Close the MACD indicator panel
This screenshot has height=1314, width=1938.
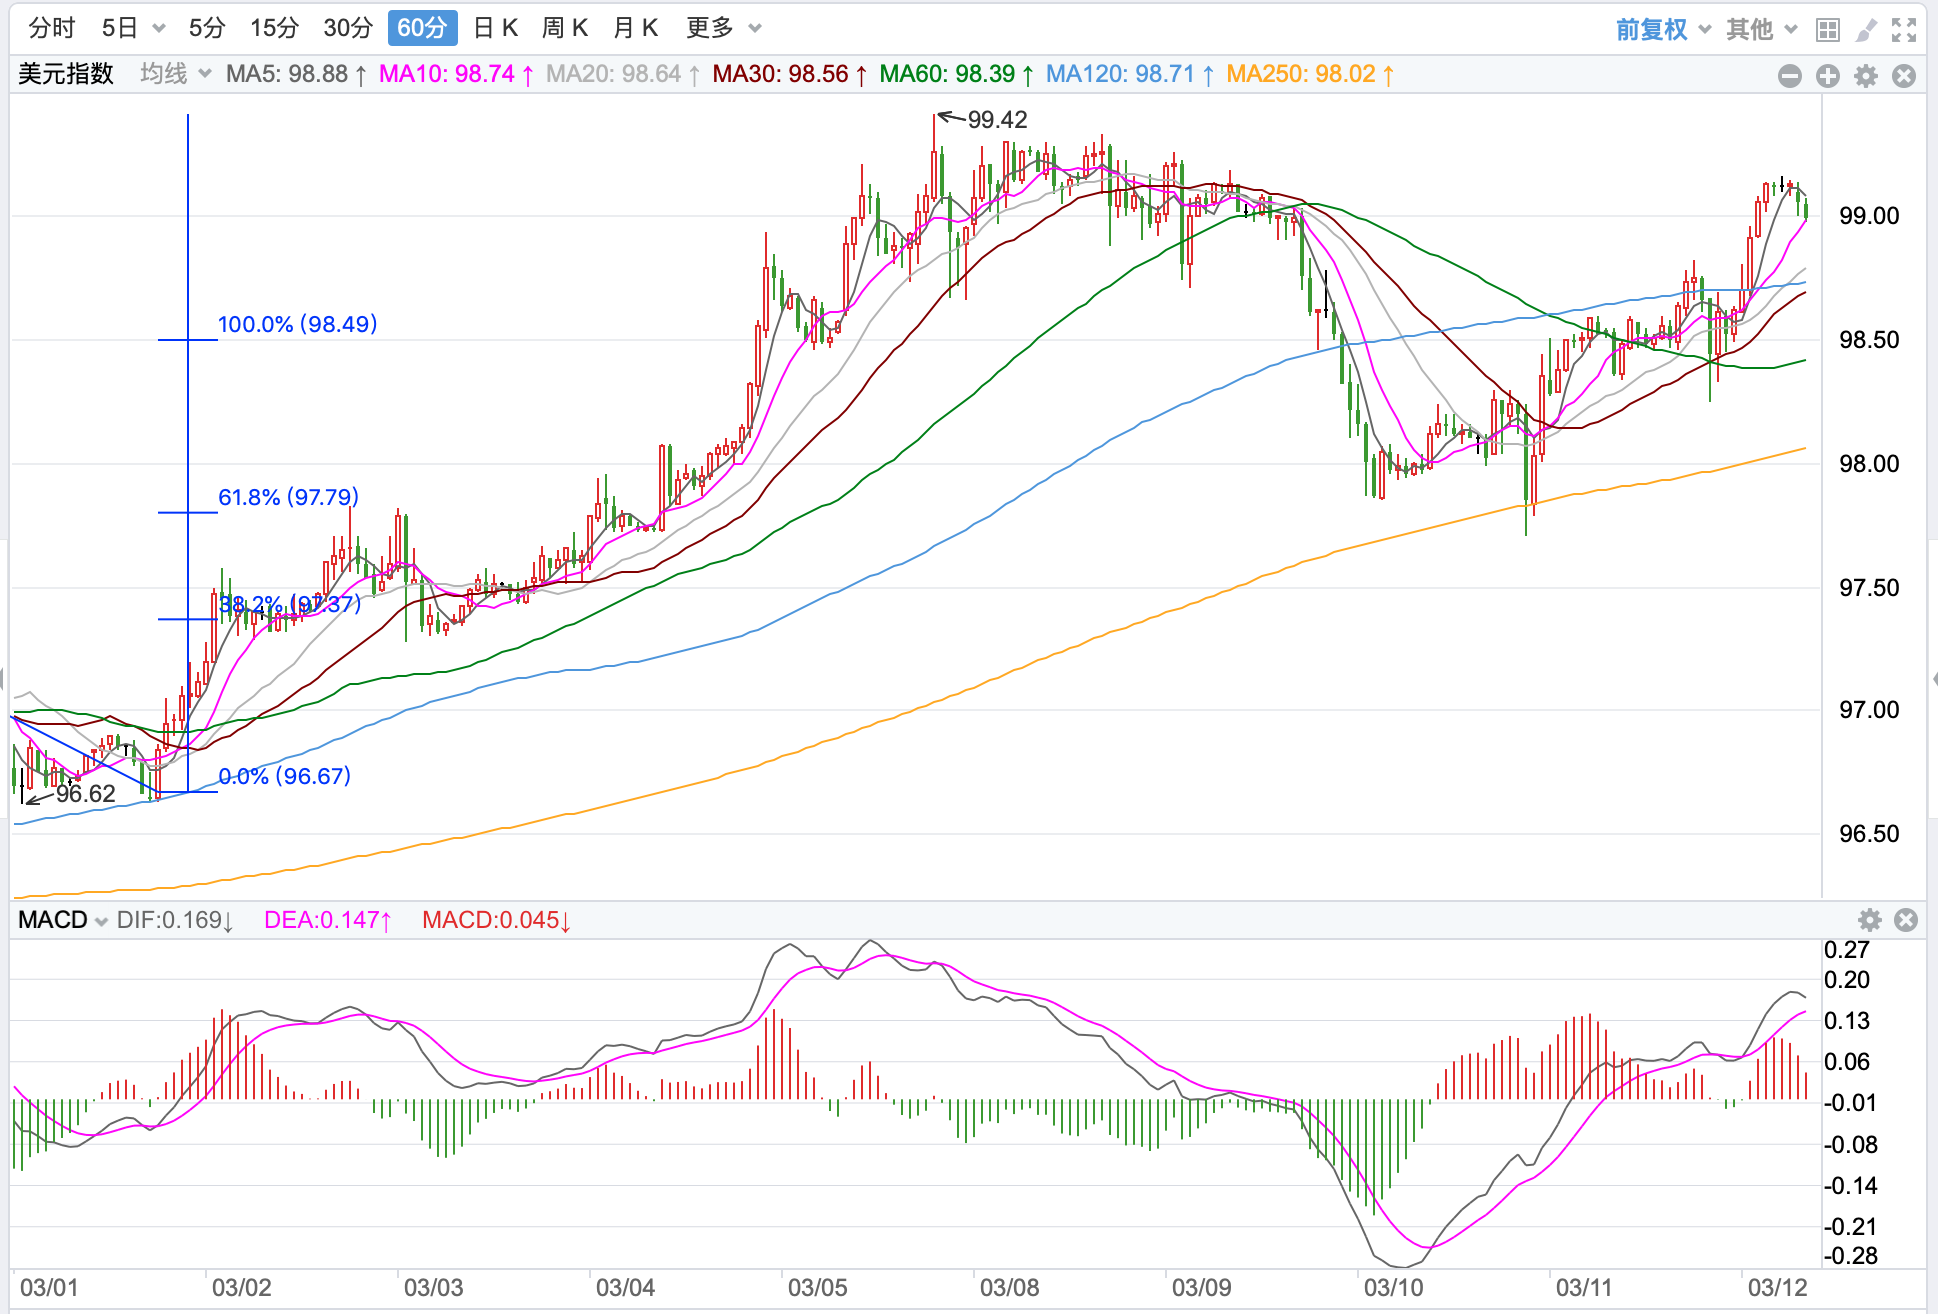1906,920
